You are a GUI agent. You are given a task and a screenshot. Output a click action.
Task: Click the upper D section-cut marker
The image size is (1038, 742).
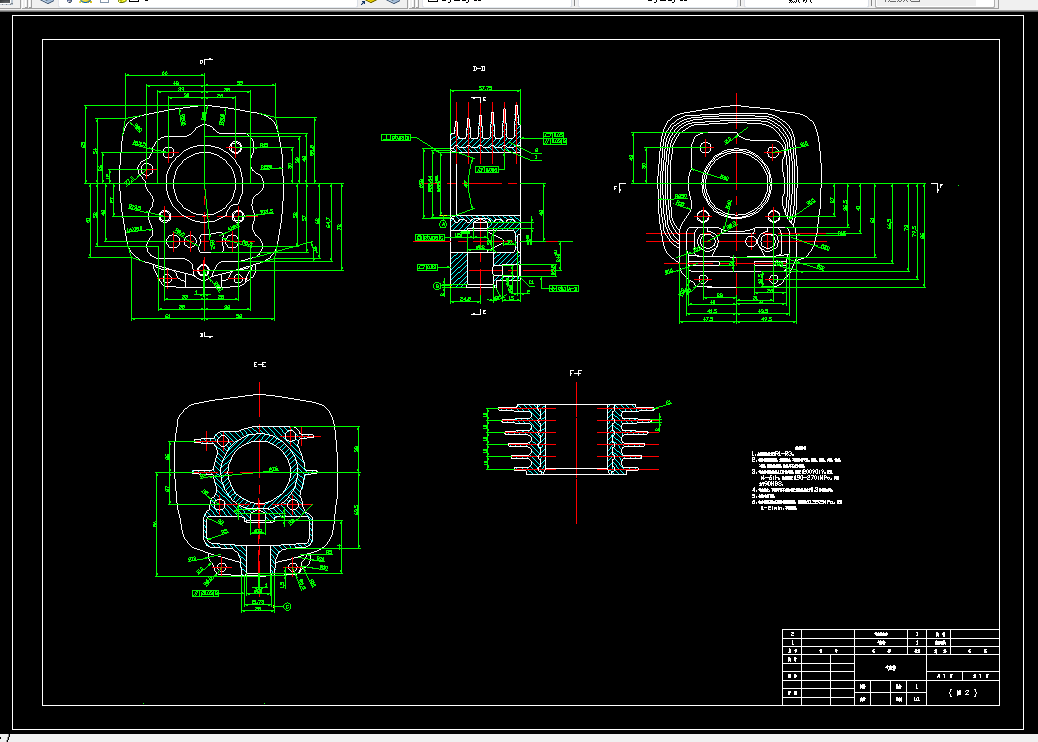click(206, 62)
